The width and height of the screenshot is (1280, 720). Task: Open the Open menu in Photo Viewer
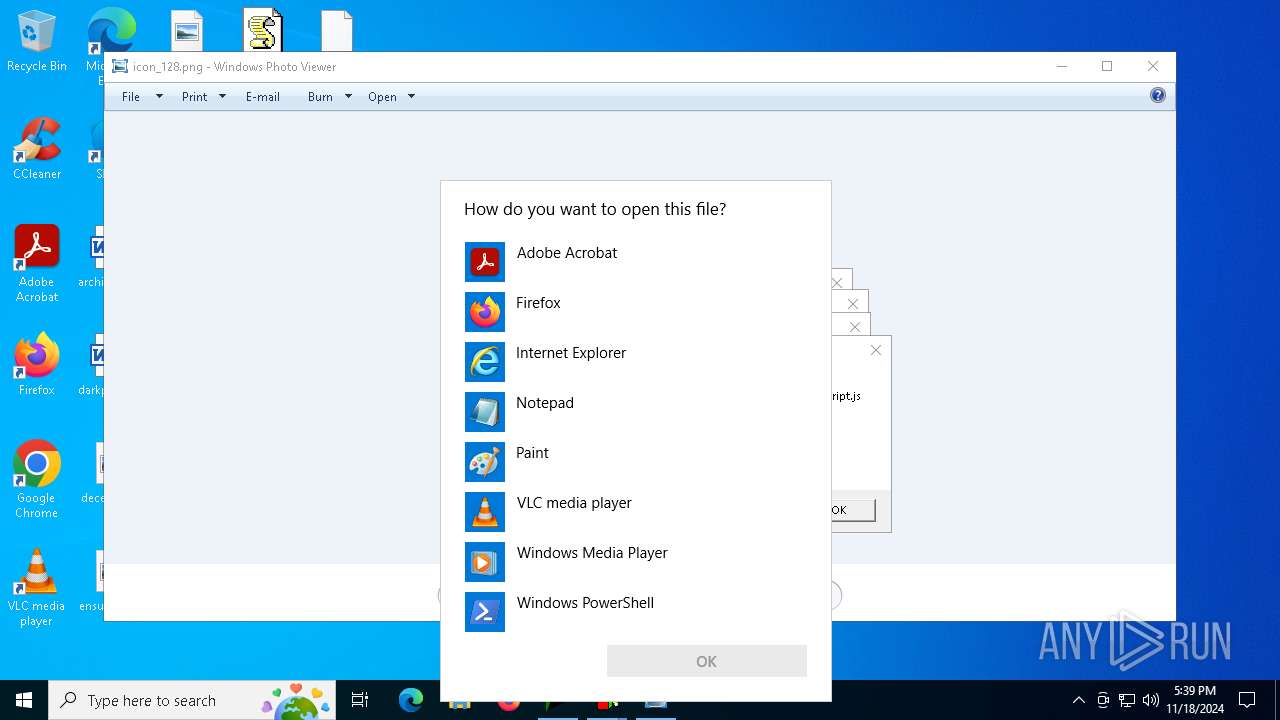382,97
